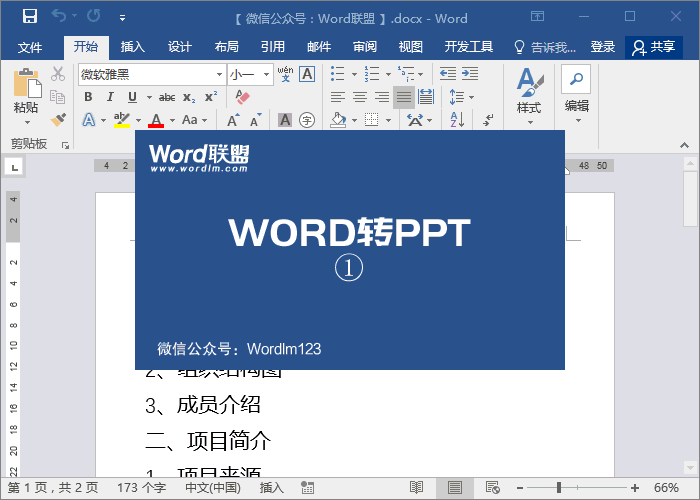
Task: Cut selection with the scissors icon
Action: coord(58,74)
